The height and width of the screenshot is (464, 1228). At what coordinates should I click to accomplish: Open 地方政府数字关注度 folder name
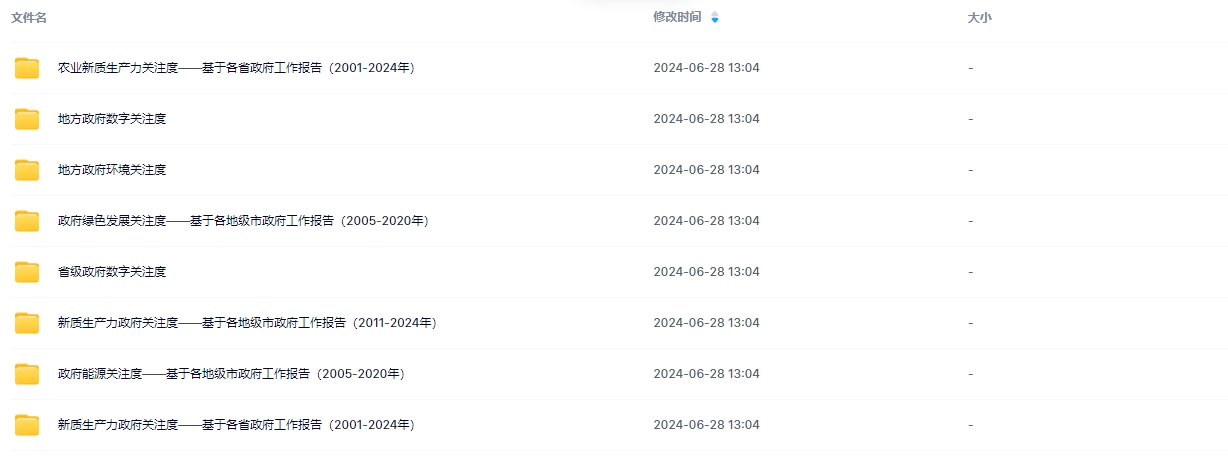point(112,119)
